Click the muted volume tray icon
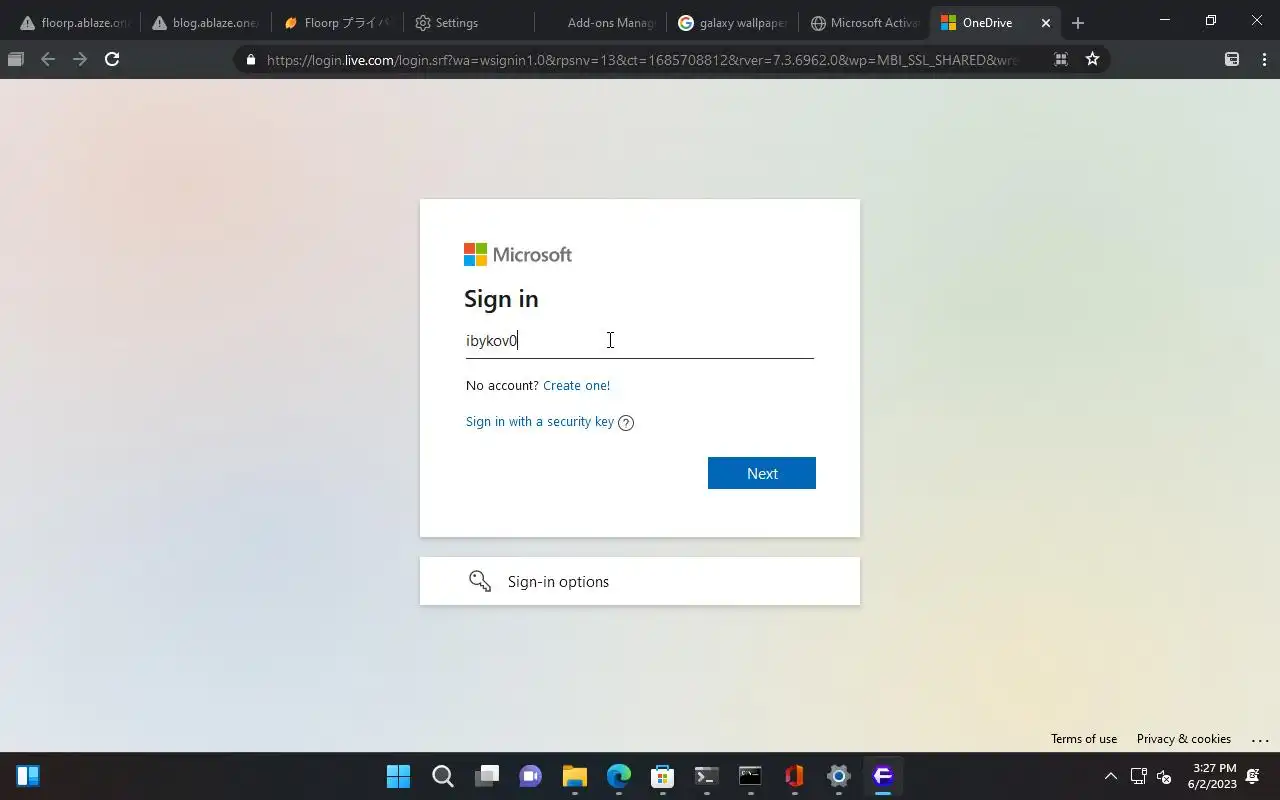This screenshot has width=1280, height=800. [x=1164, y=776]
